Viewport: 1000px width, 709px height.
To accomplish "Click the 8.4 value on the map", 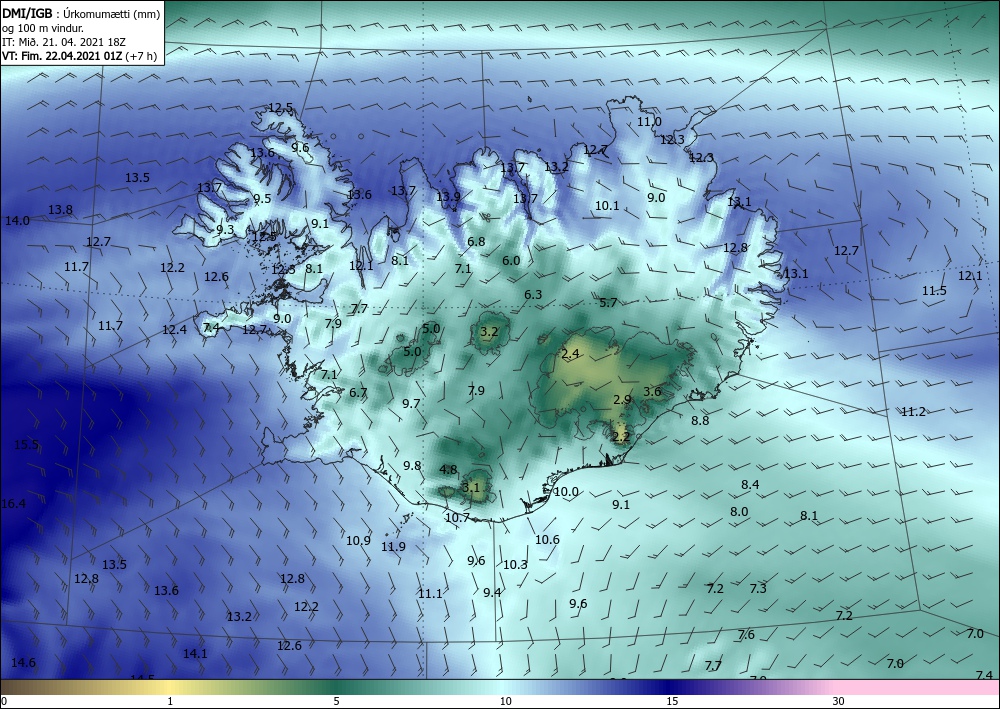I will click(x=750, y=485).
